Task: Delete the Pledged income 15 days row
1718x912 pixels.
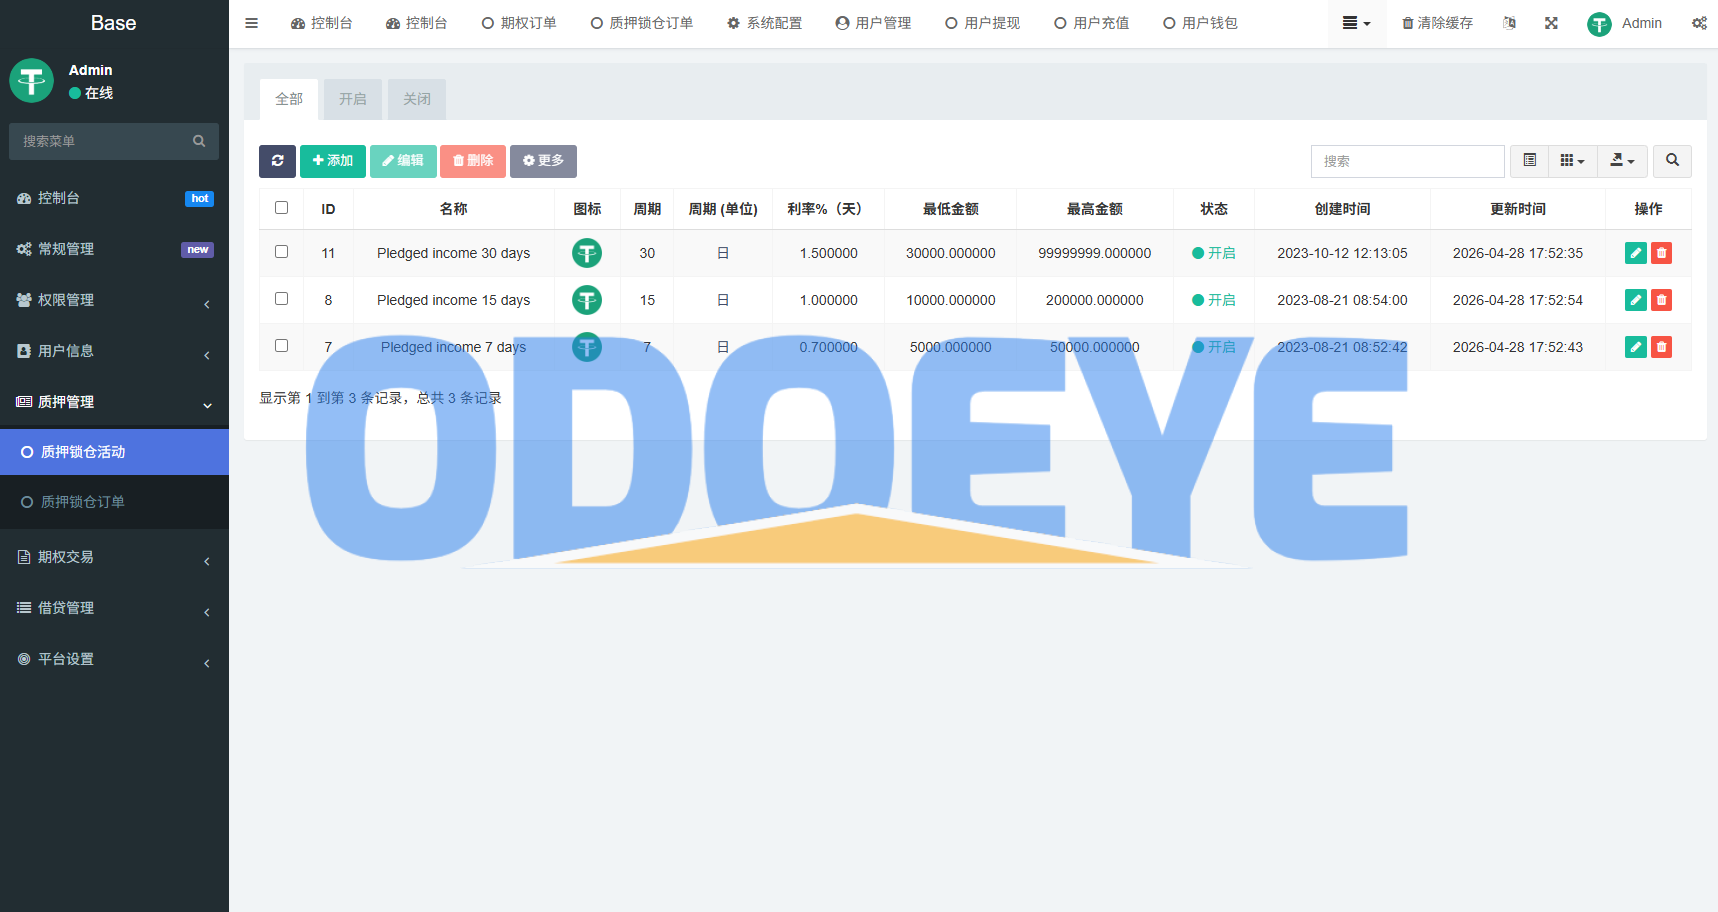Action: 1661,300
